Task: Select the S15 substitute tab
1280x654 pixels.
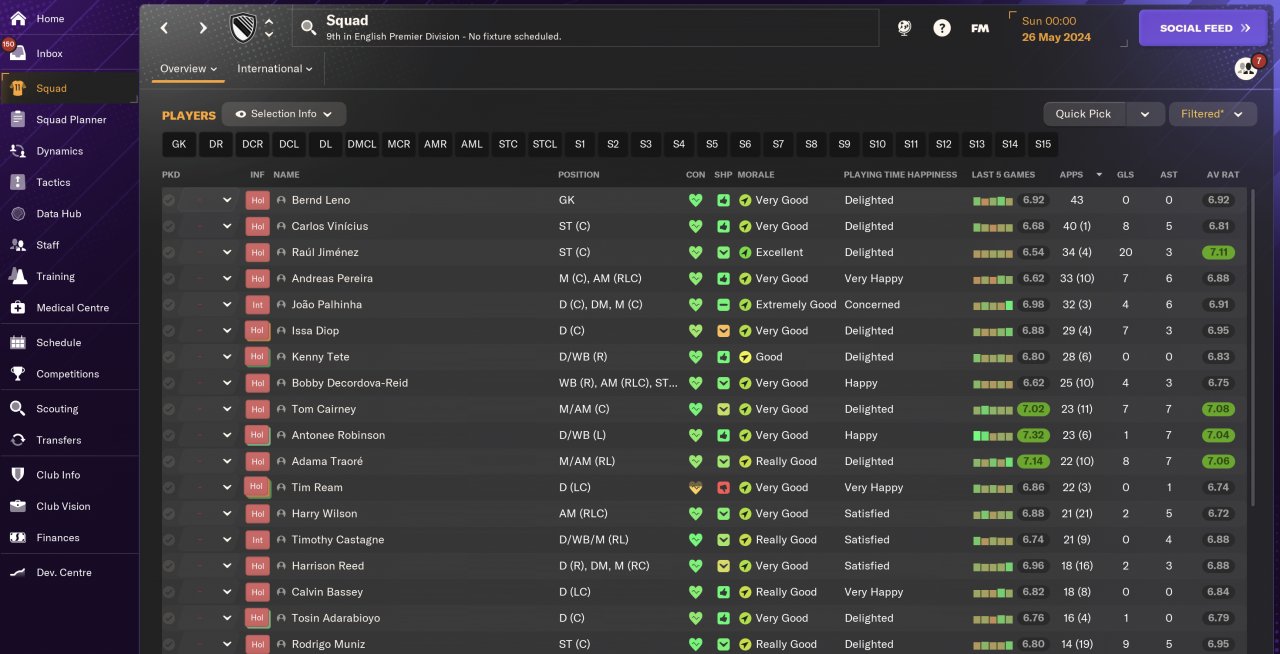Action: point(1043,144)
